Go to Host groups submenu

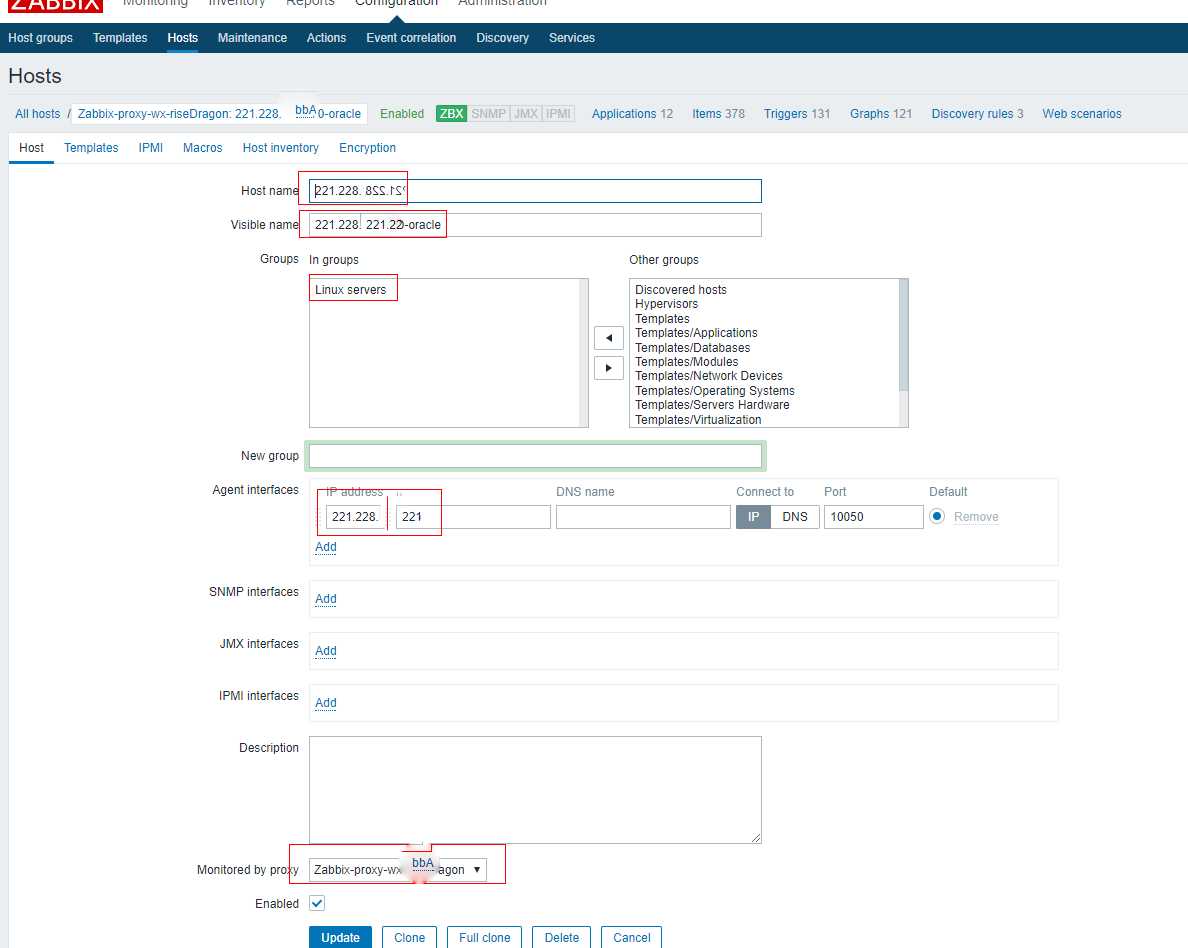tap(40, 38)
